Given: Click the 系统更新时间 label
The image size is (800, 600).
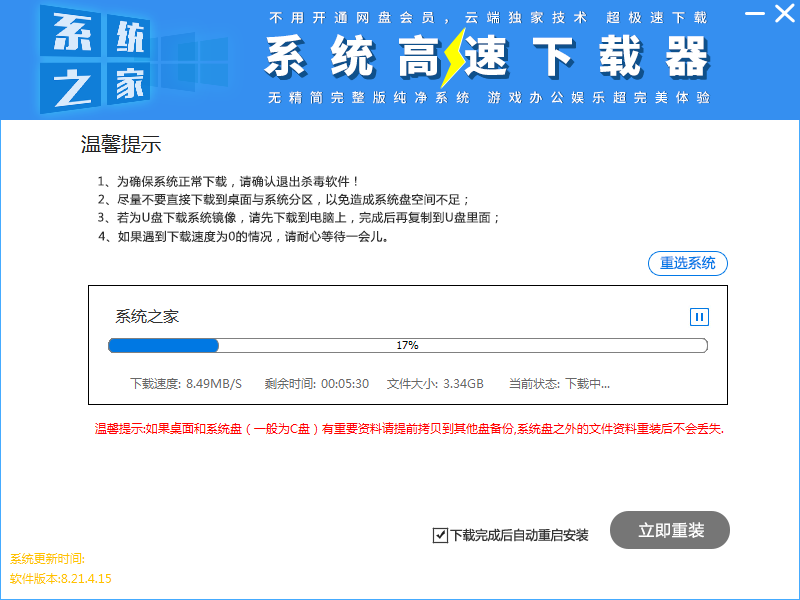Looking at the screenshot, I should (x=47, y=559).
